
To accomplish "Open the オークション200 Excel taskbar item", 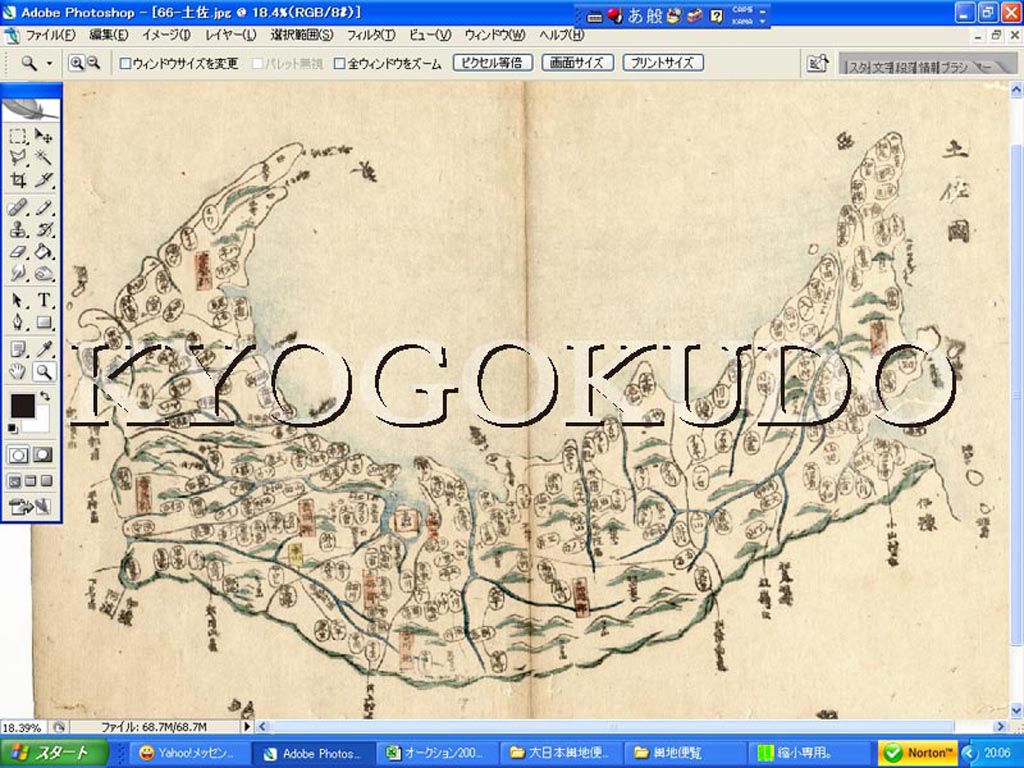I will [435, 753].
